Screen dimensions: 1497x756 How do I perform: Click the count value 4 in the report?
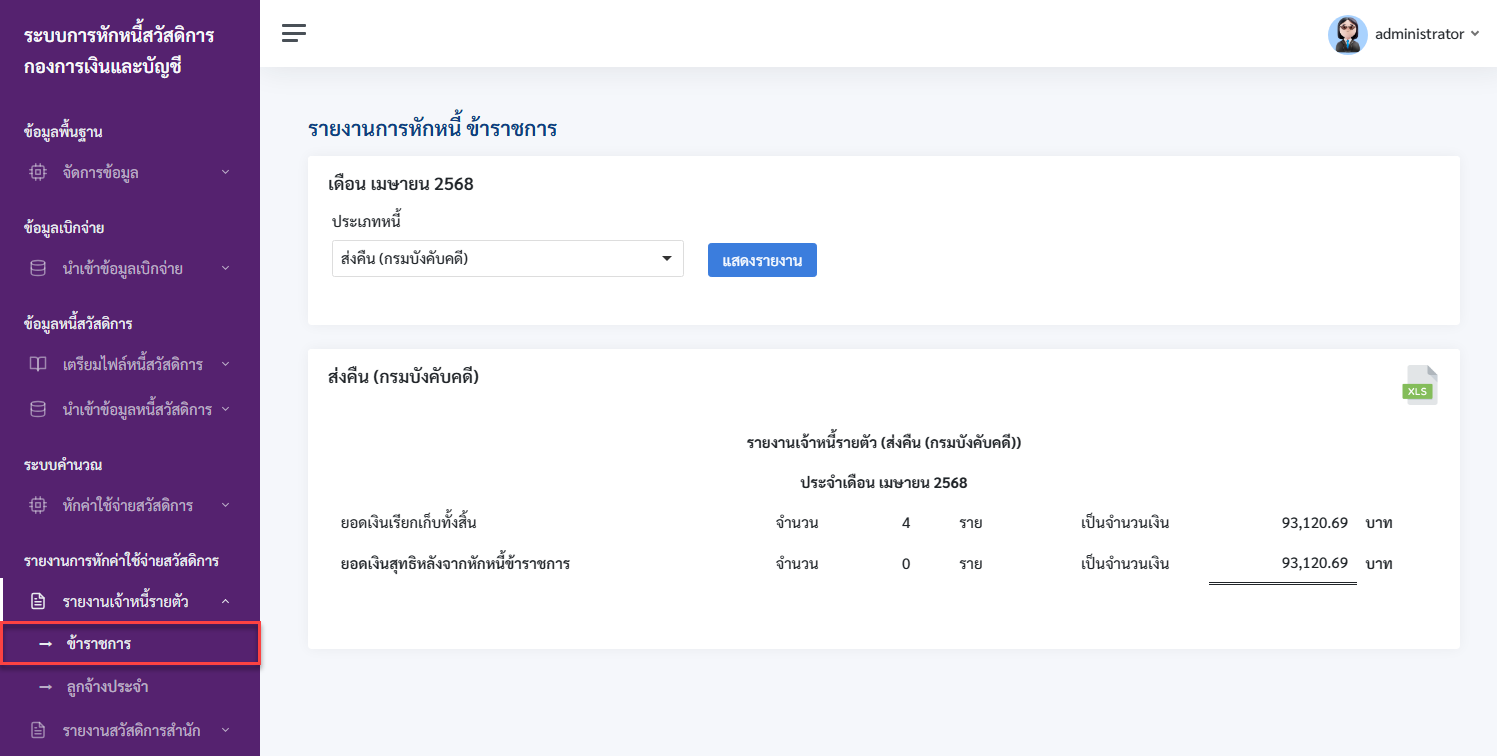tap(906, 522)
